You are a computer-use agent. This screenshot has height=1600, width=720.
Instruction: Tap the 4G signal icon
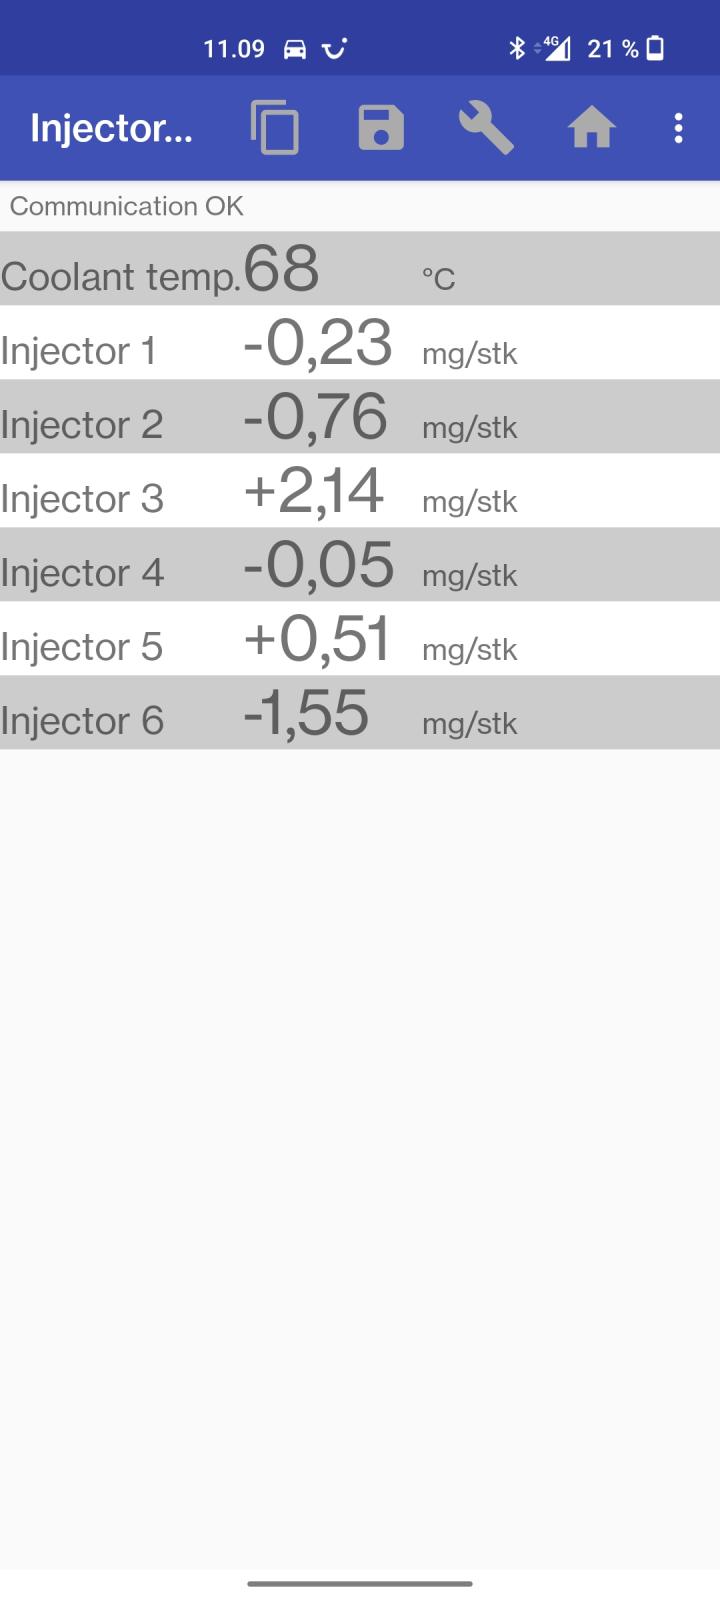coord(555,48)
